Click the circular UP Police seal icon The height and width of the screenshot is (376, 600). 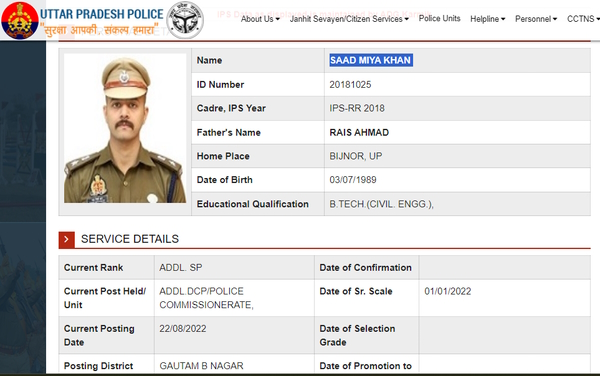185,20
